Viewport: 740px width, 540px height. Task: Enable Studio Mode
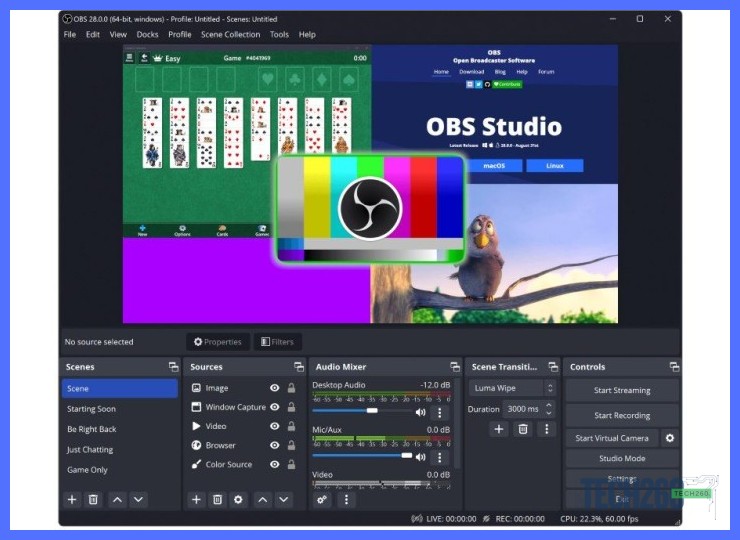click(622, 458)
